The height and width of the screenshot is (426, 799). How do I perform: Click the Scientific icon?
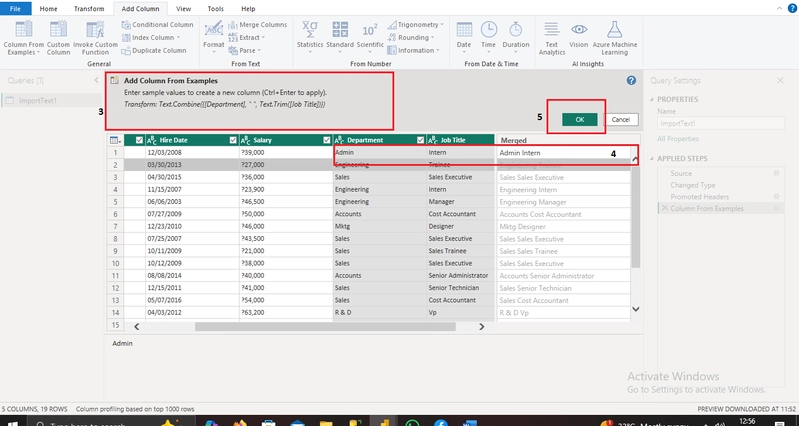(370, 30)
